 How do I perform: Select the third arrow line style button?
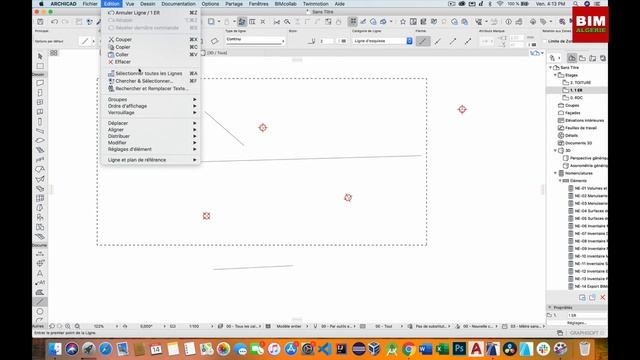(x=453, y=41)
